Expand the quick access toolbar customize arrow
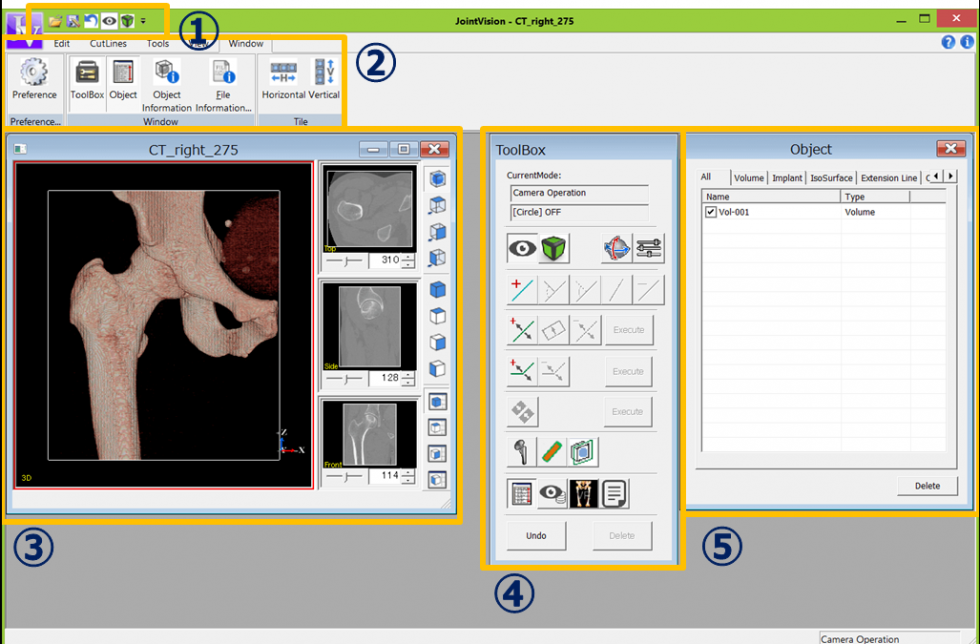The width and height of the screenshot is (980, 644). click(143, 21)
